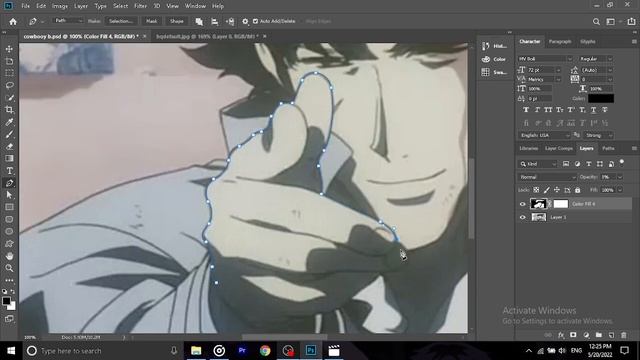Toggle Auto Add/Delete checkbox
This screenshot has width=640, height=360.
pyautogui.click(x=256, y=21)
